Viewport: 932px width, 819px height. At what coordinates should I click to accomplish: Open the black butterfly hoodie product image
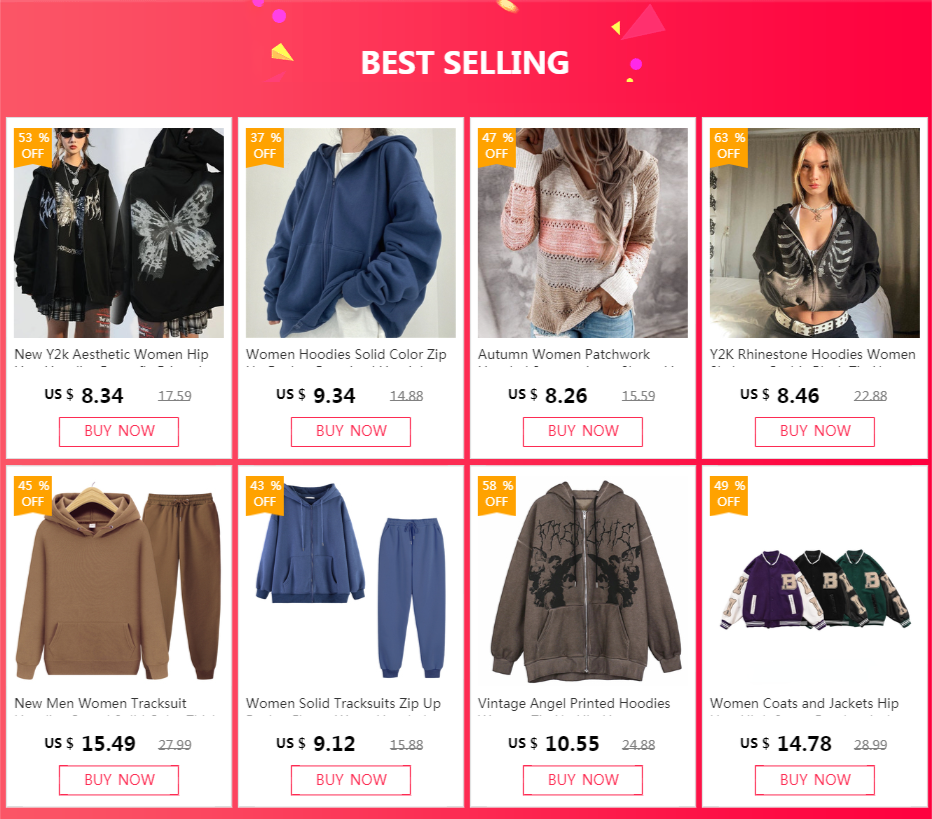point(119,233)
